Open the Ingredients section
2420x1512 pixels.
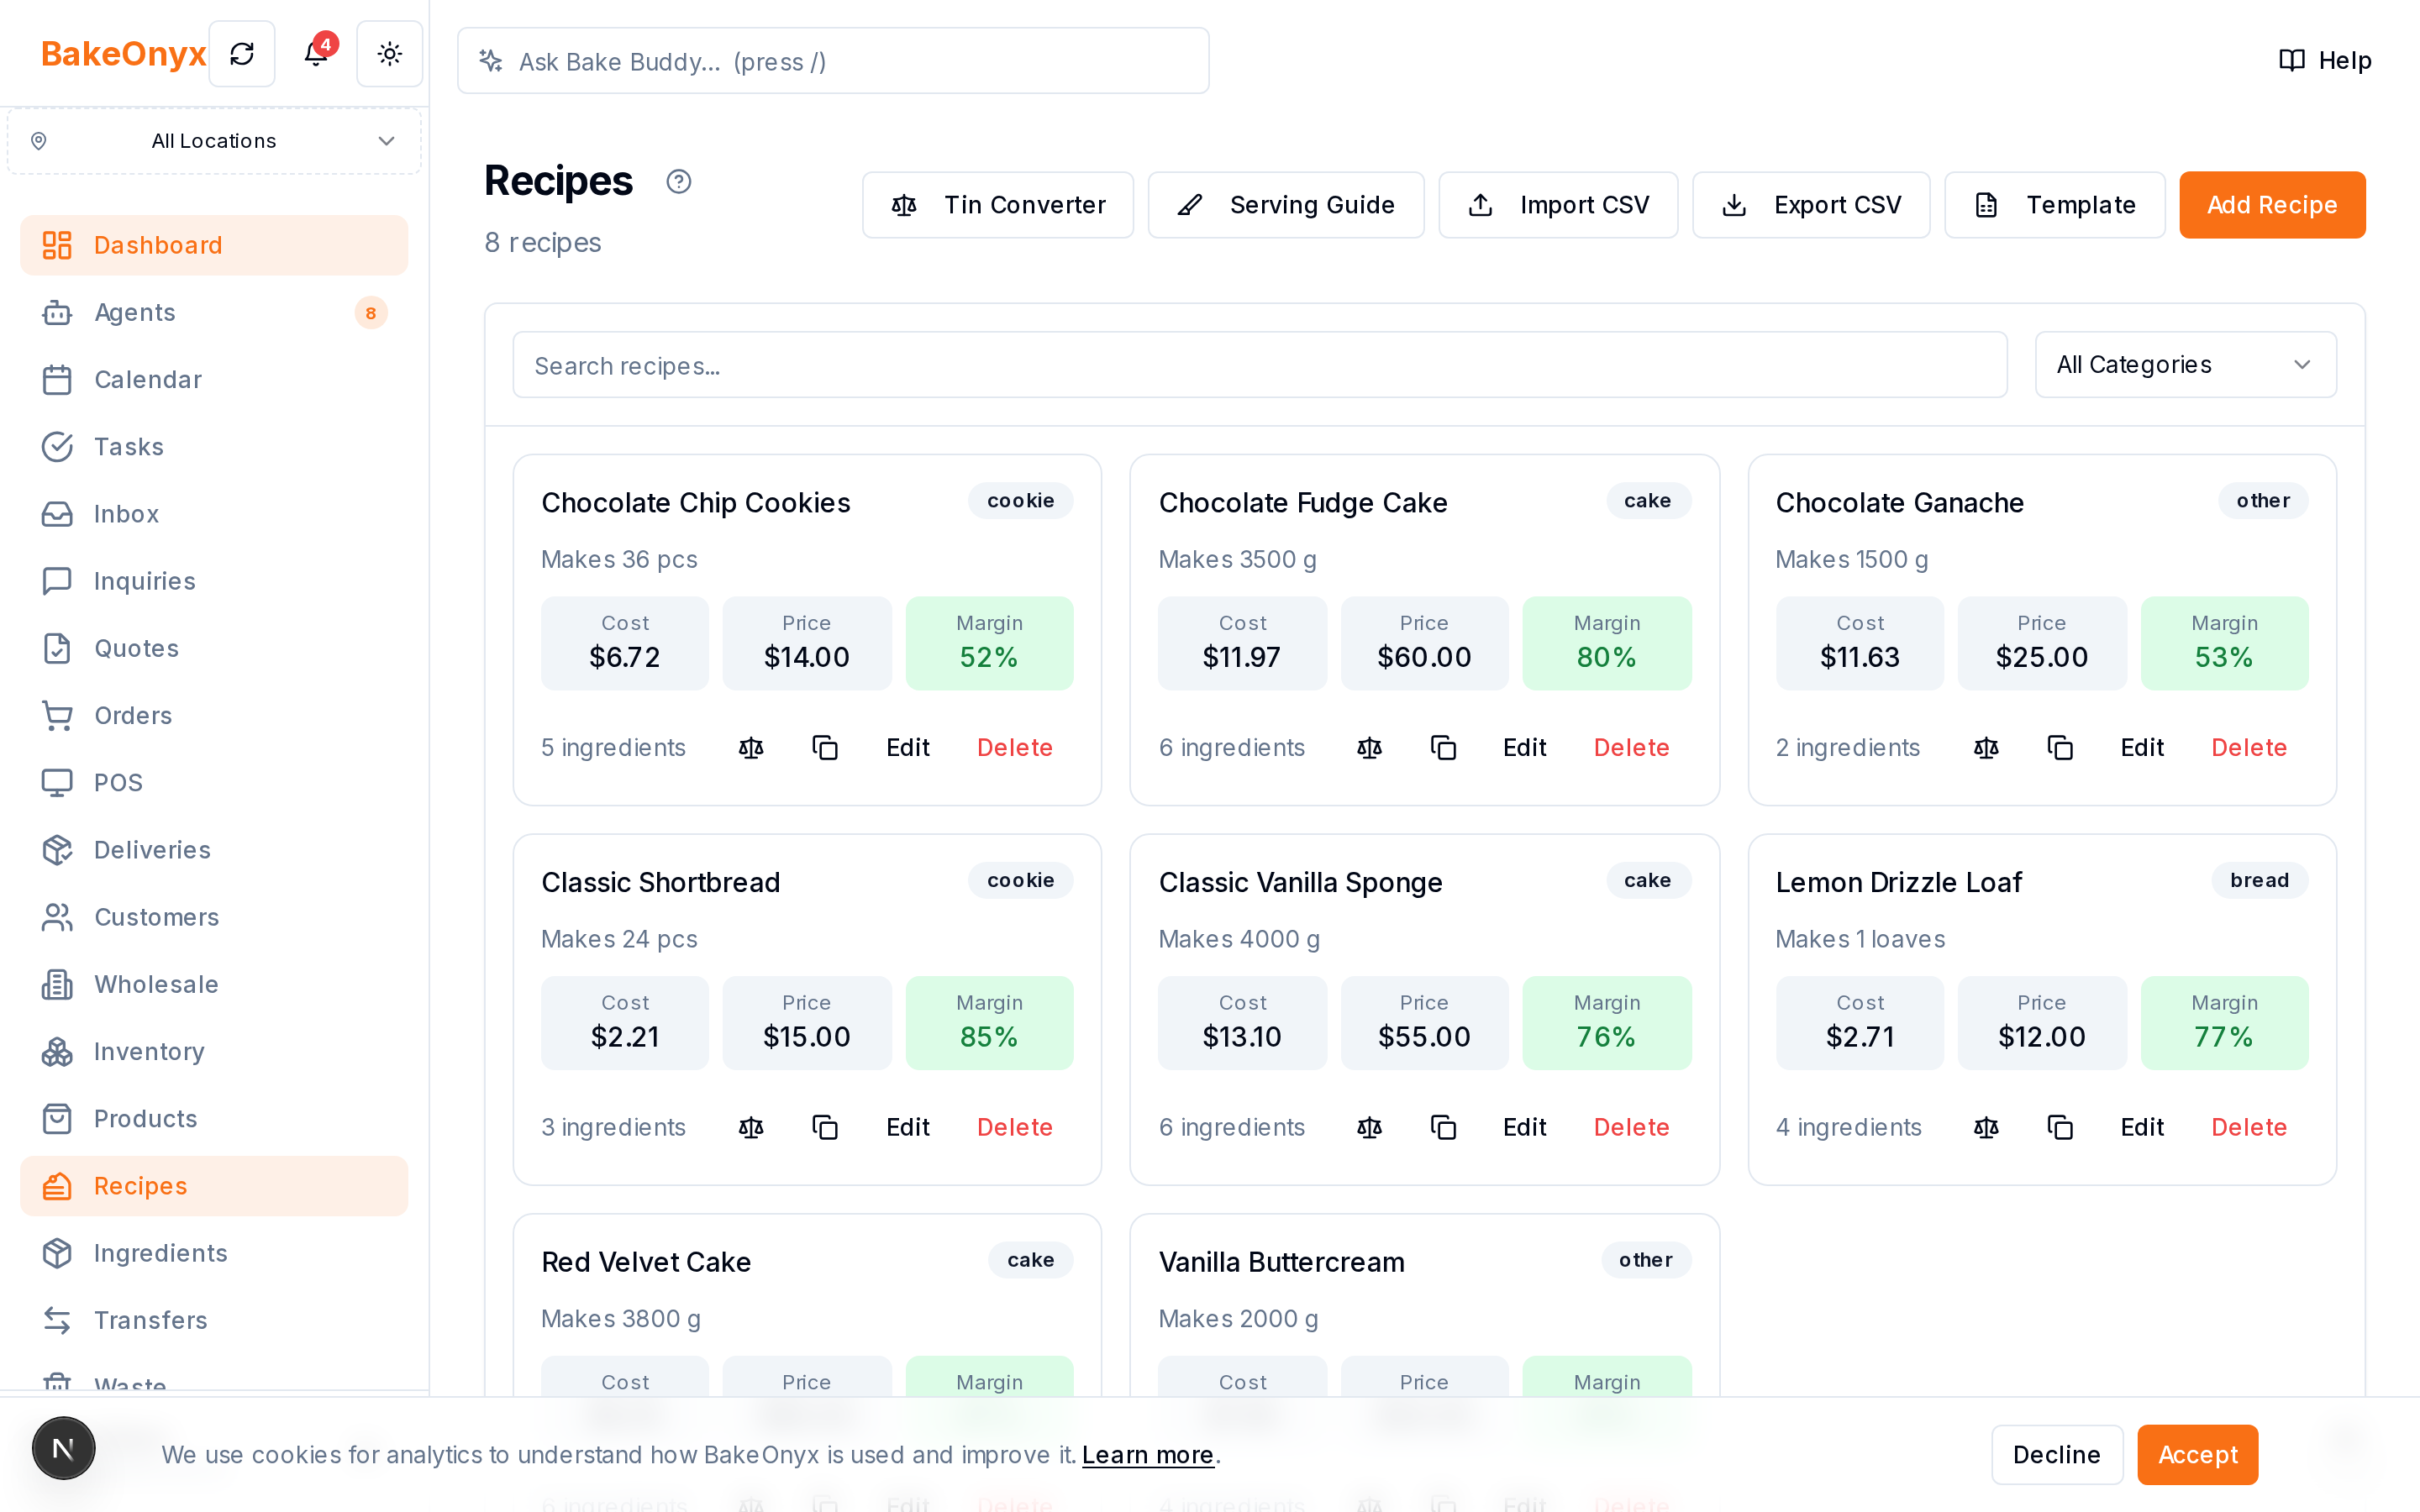click(x=214, y=1253)
